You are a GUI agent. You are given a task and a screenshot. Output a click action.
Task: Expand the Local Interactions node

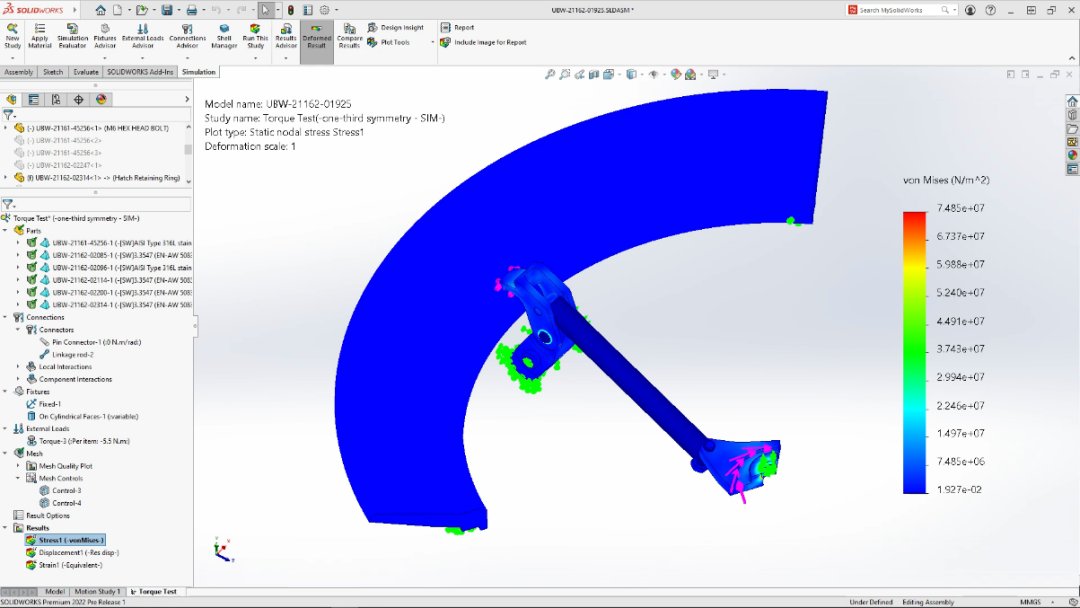(18, 367)
